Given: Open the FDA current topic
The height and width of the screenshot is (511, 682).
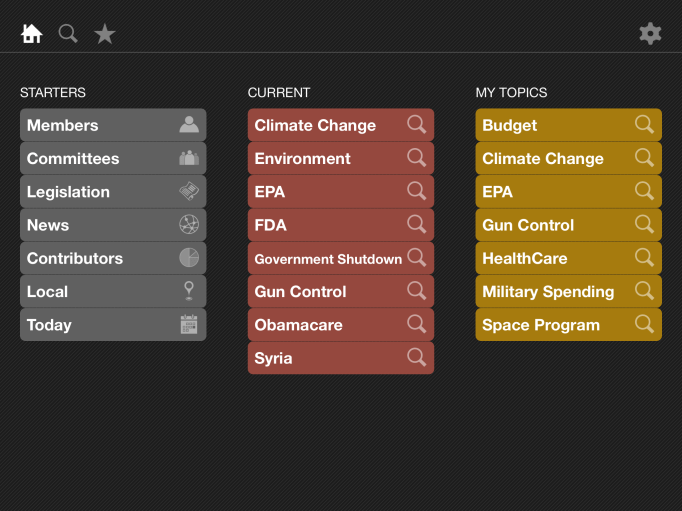Looking at the screenshot, I should [271, 225].
